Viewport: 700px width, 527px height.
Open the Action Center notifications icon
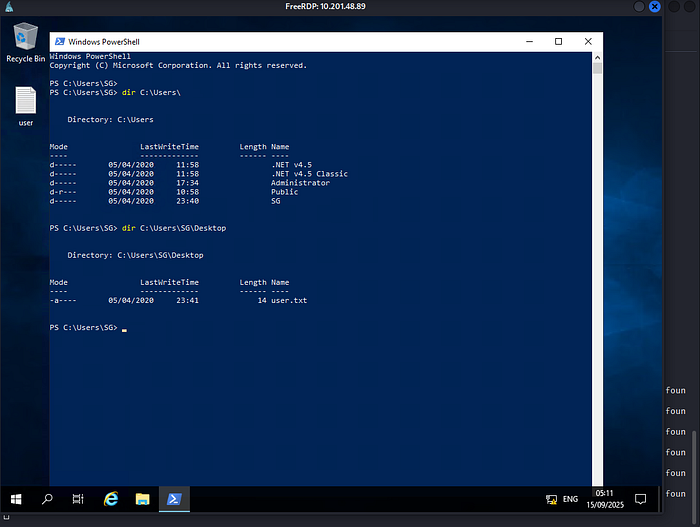[641, 499]
